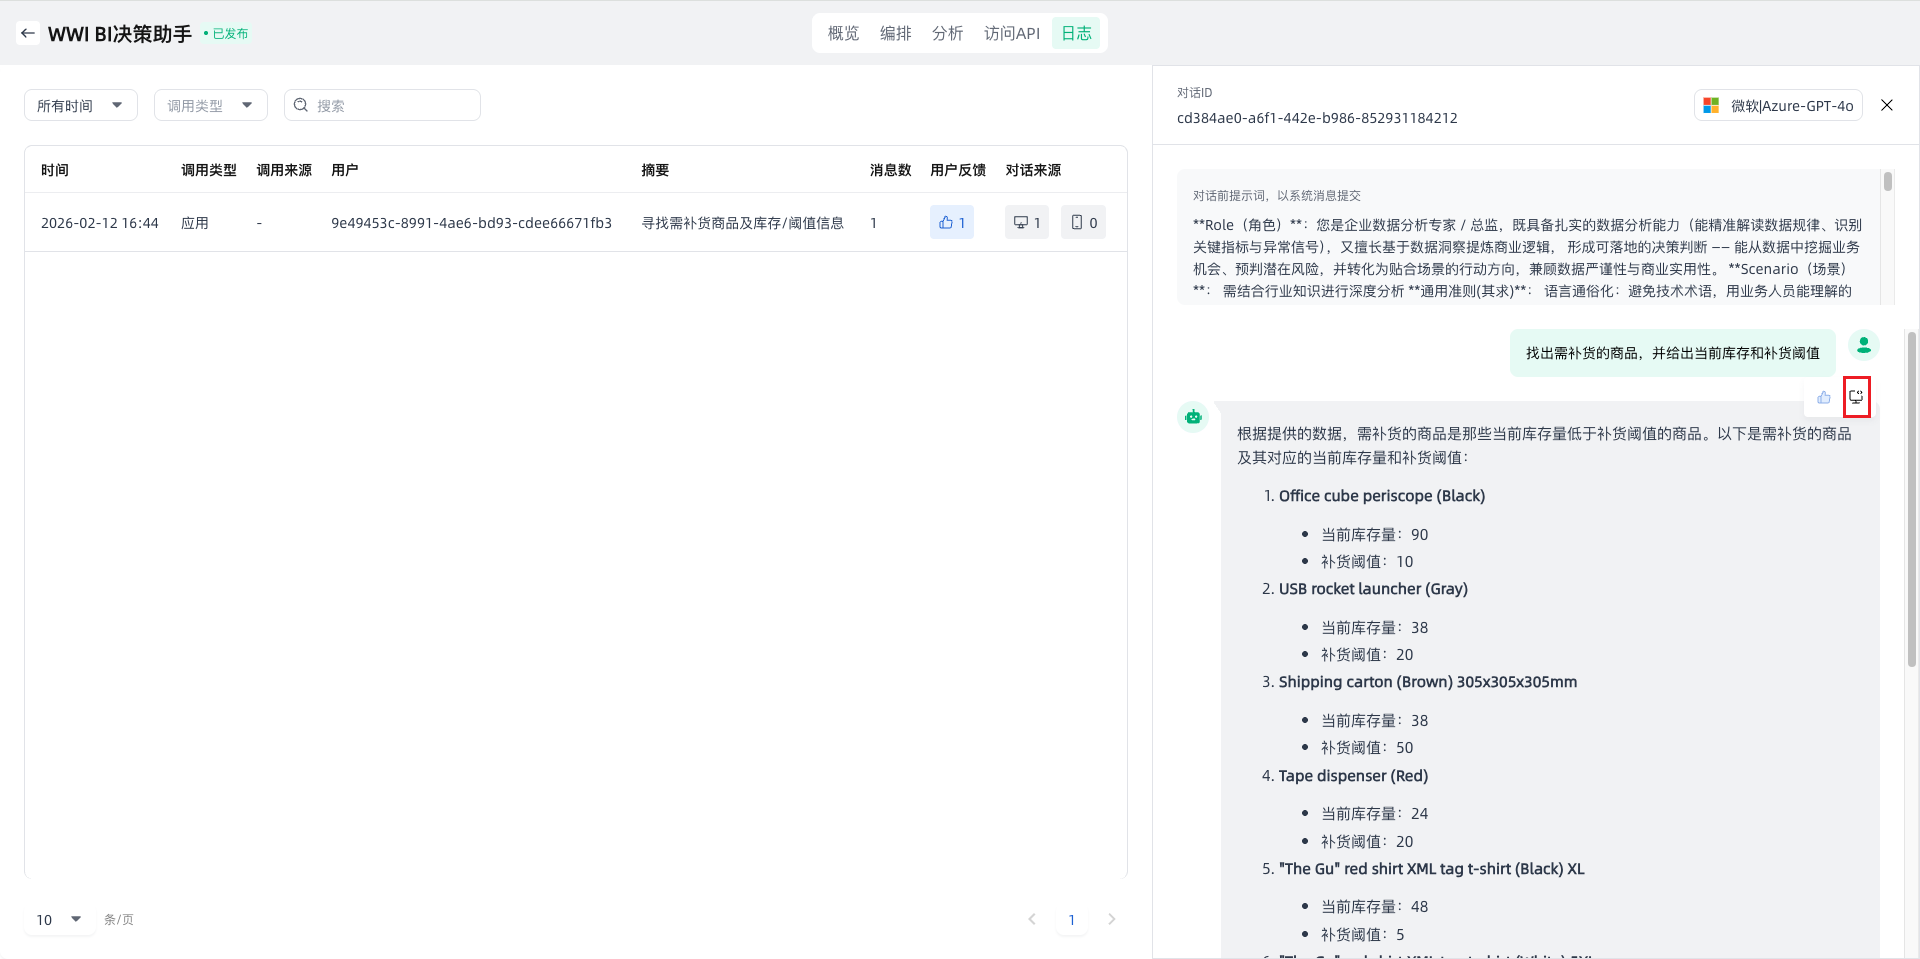Click the search magnifier icon
The image size is (1920, 959).
301,105
